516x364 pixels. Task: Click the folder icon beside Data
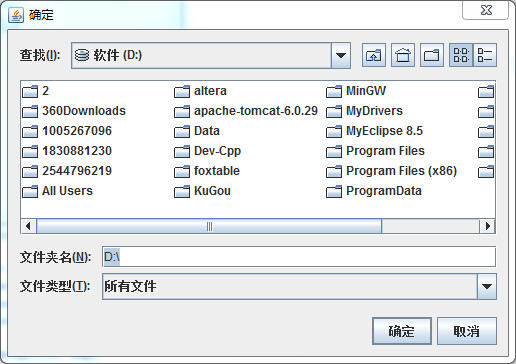(x=182, y=131)
